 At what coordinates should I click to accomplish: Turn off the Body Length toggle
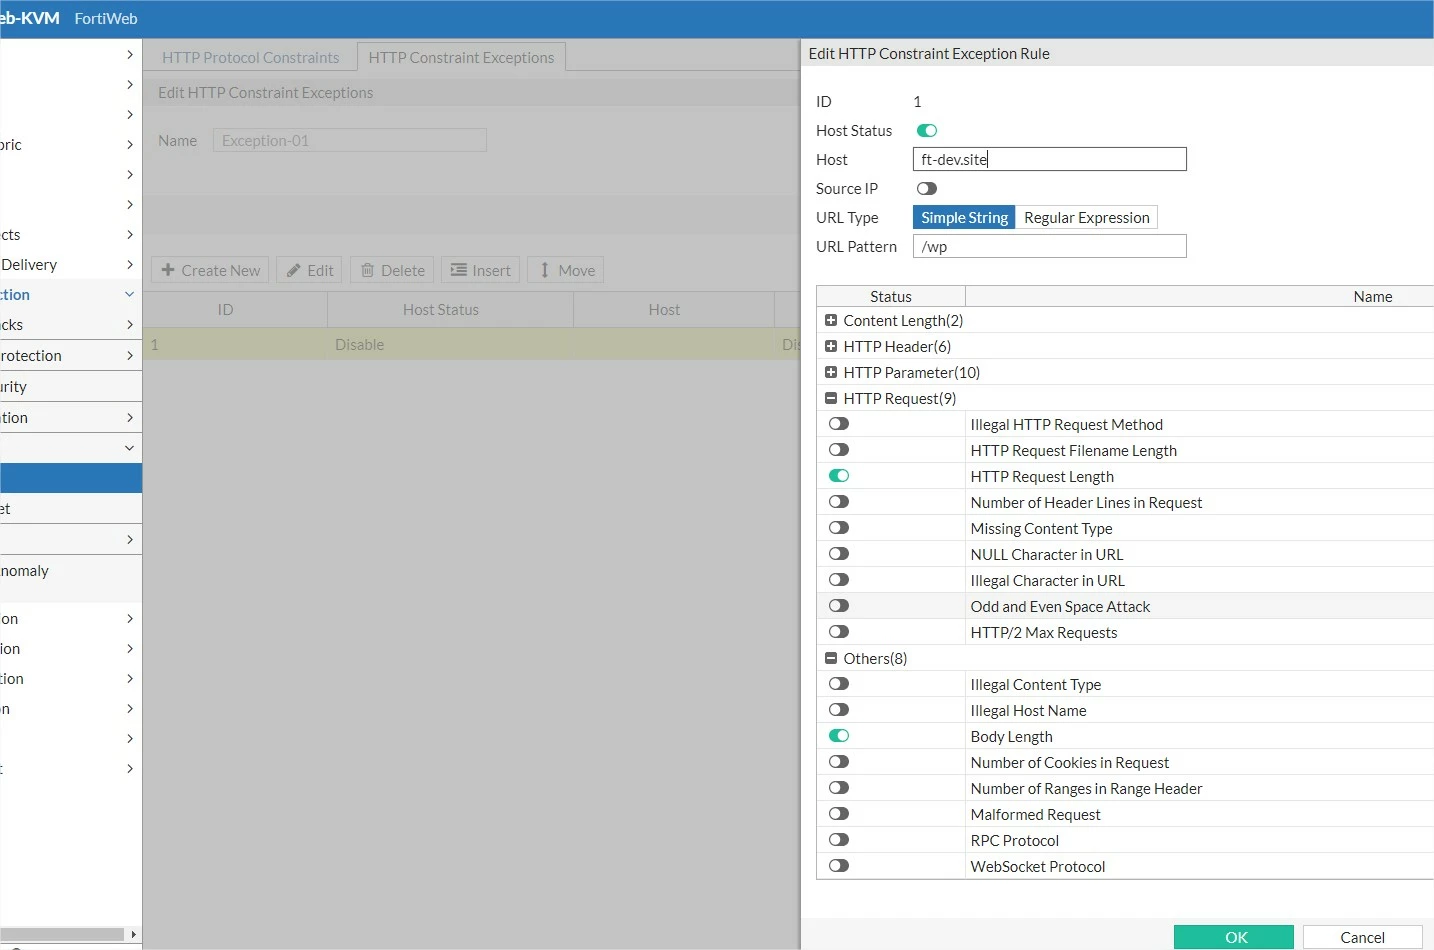pos(839,736)
